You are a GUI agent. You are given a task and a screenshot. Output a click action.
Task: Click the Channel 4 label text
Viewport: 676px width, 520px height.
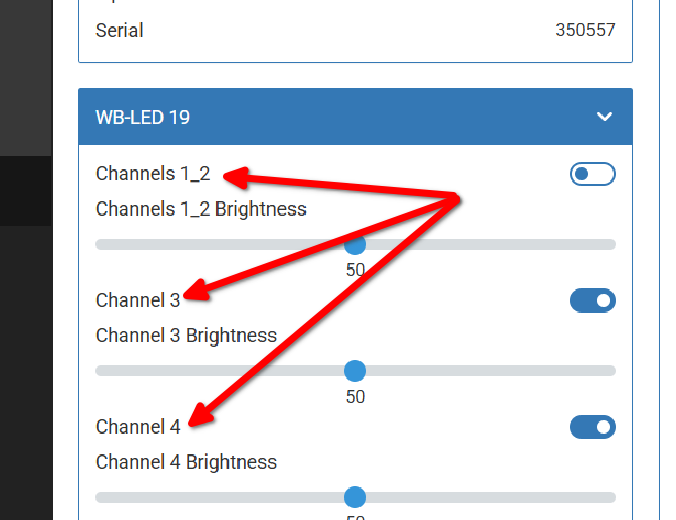coord(138,427)
